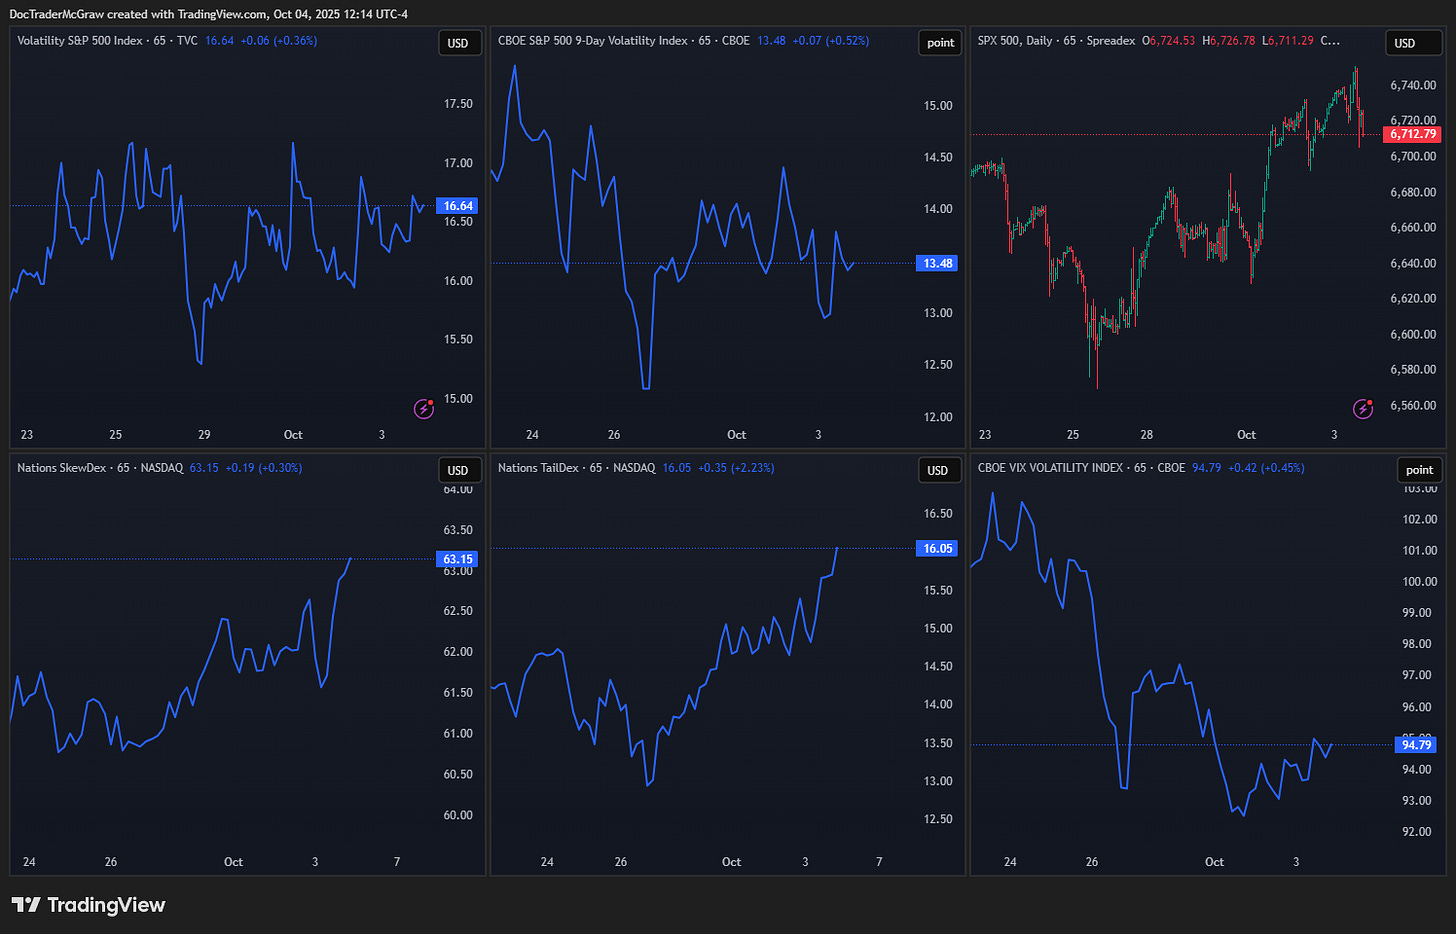Open the point unit selector on 9-Day Volatility chart
This screenshot has height=934, width=1456.
tap(940, 43)
